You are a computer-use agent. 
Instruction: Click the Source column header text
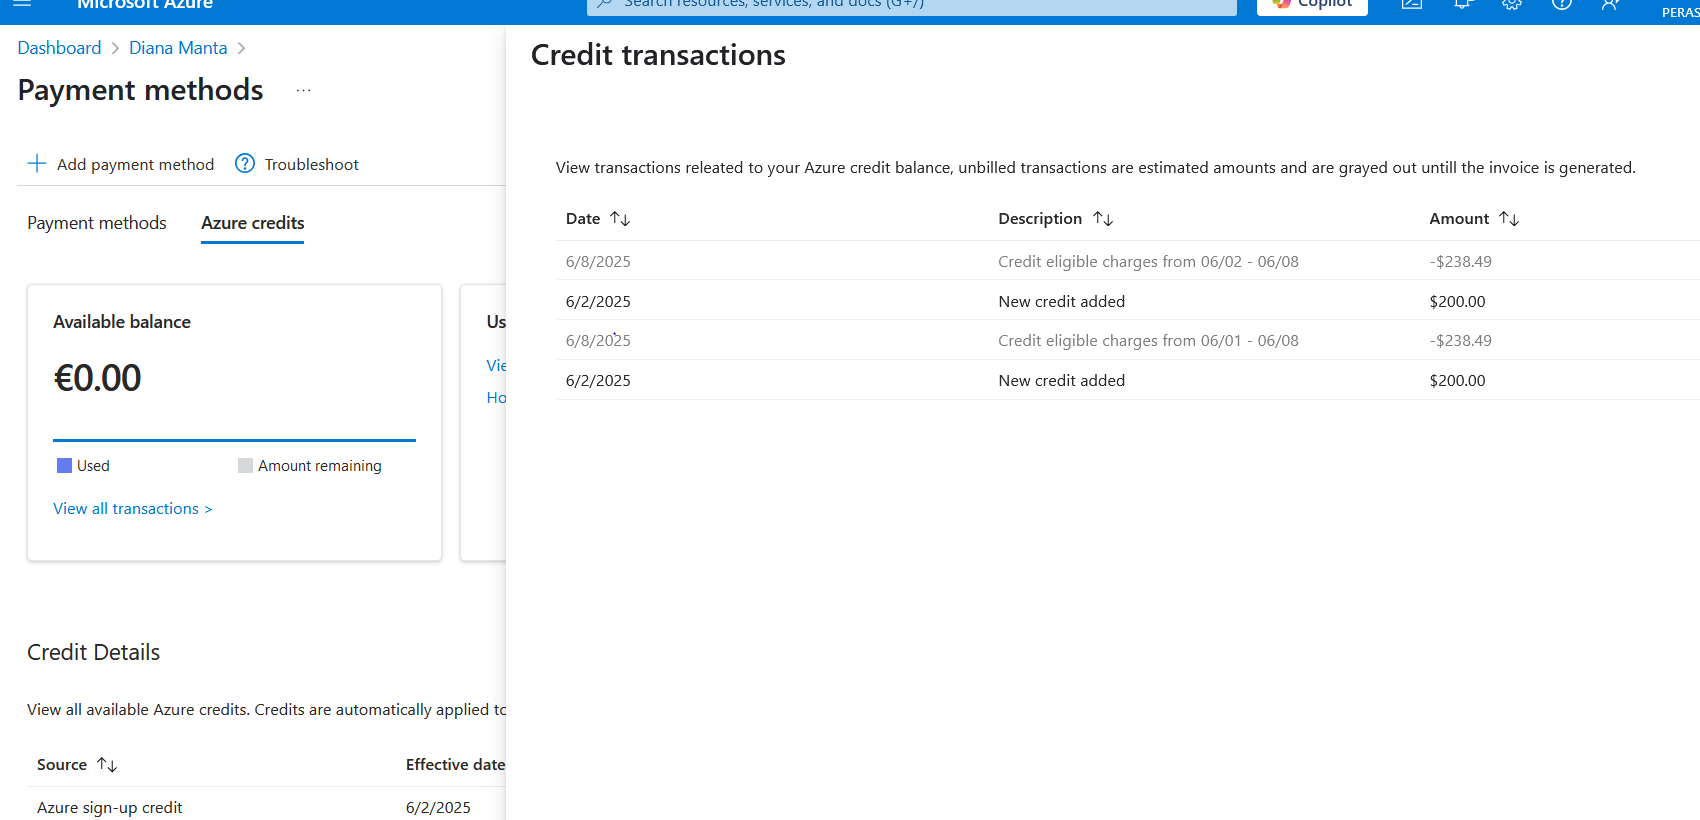[x=62, y=765]
